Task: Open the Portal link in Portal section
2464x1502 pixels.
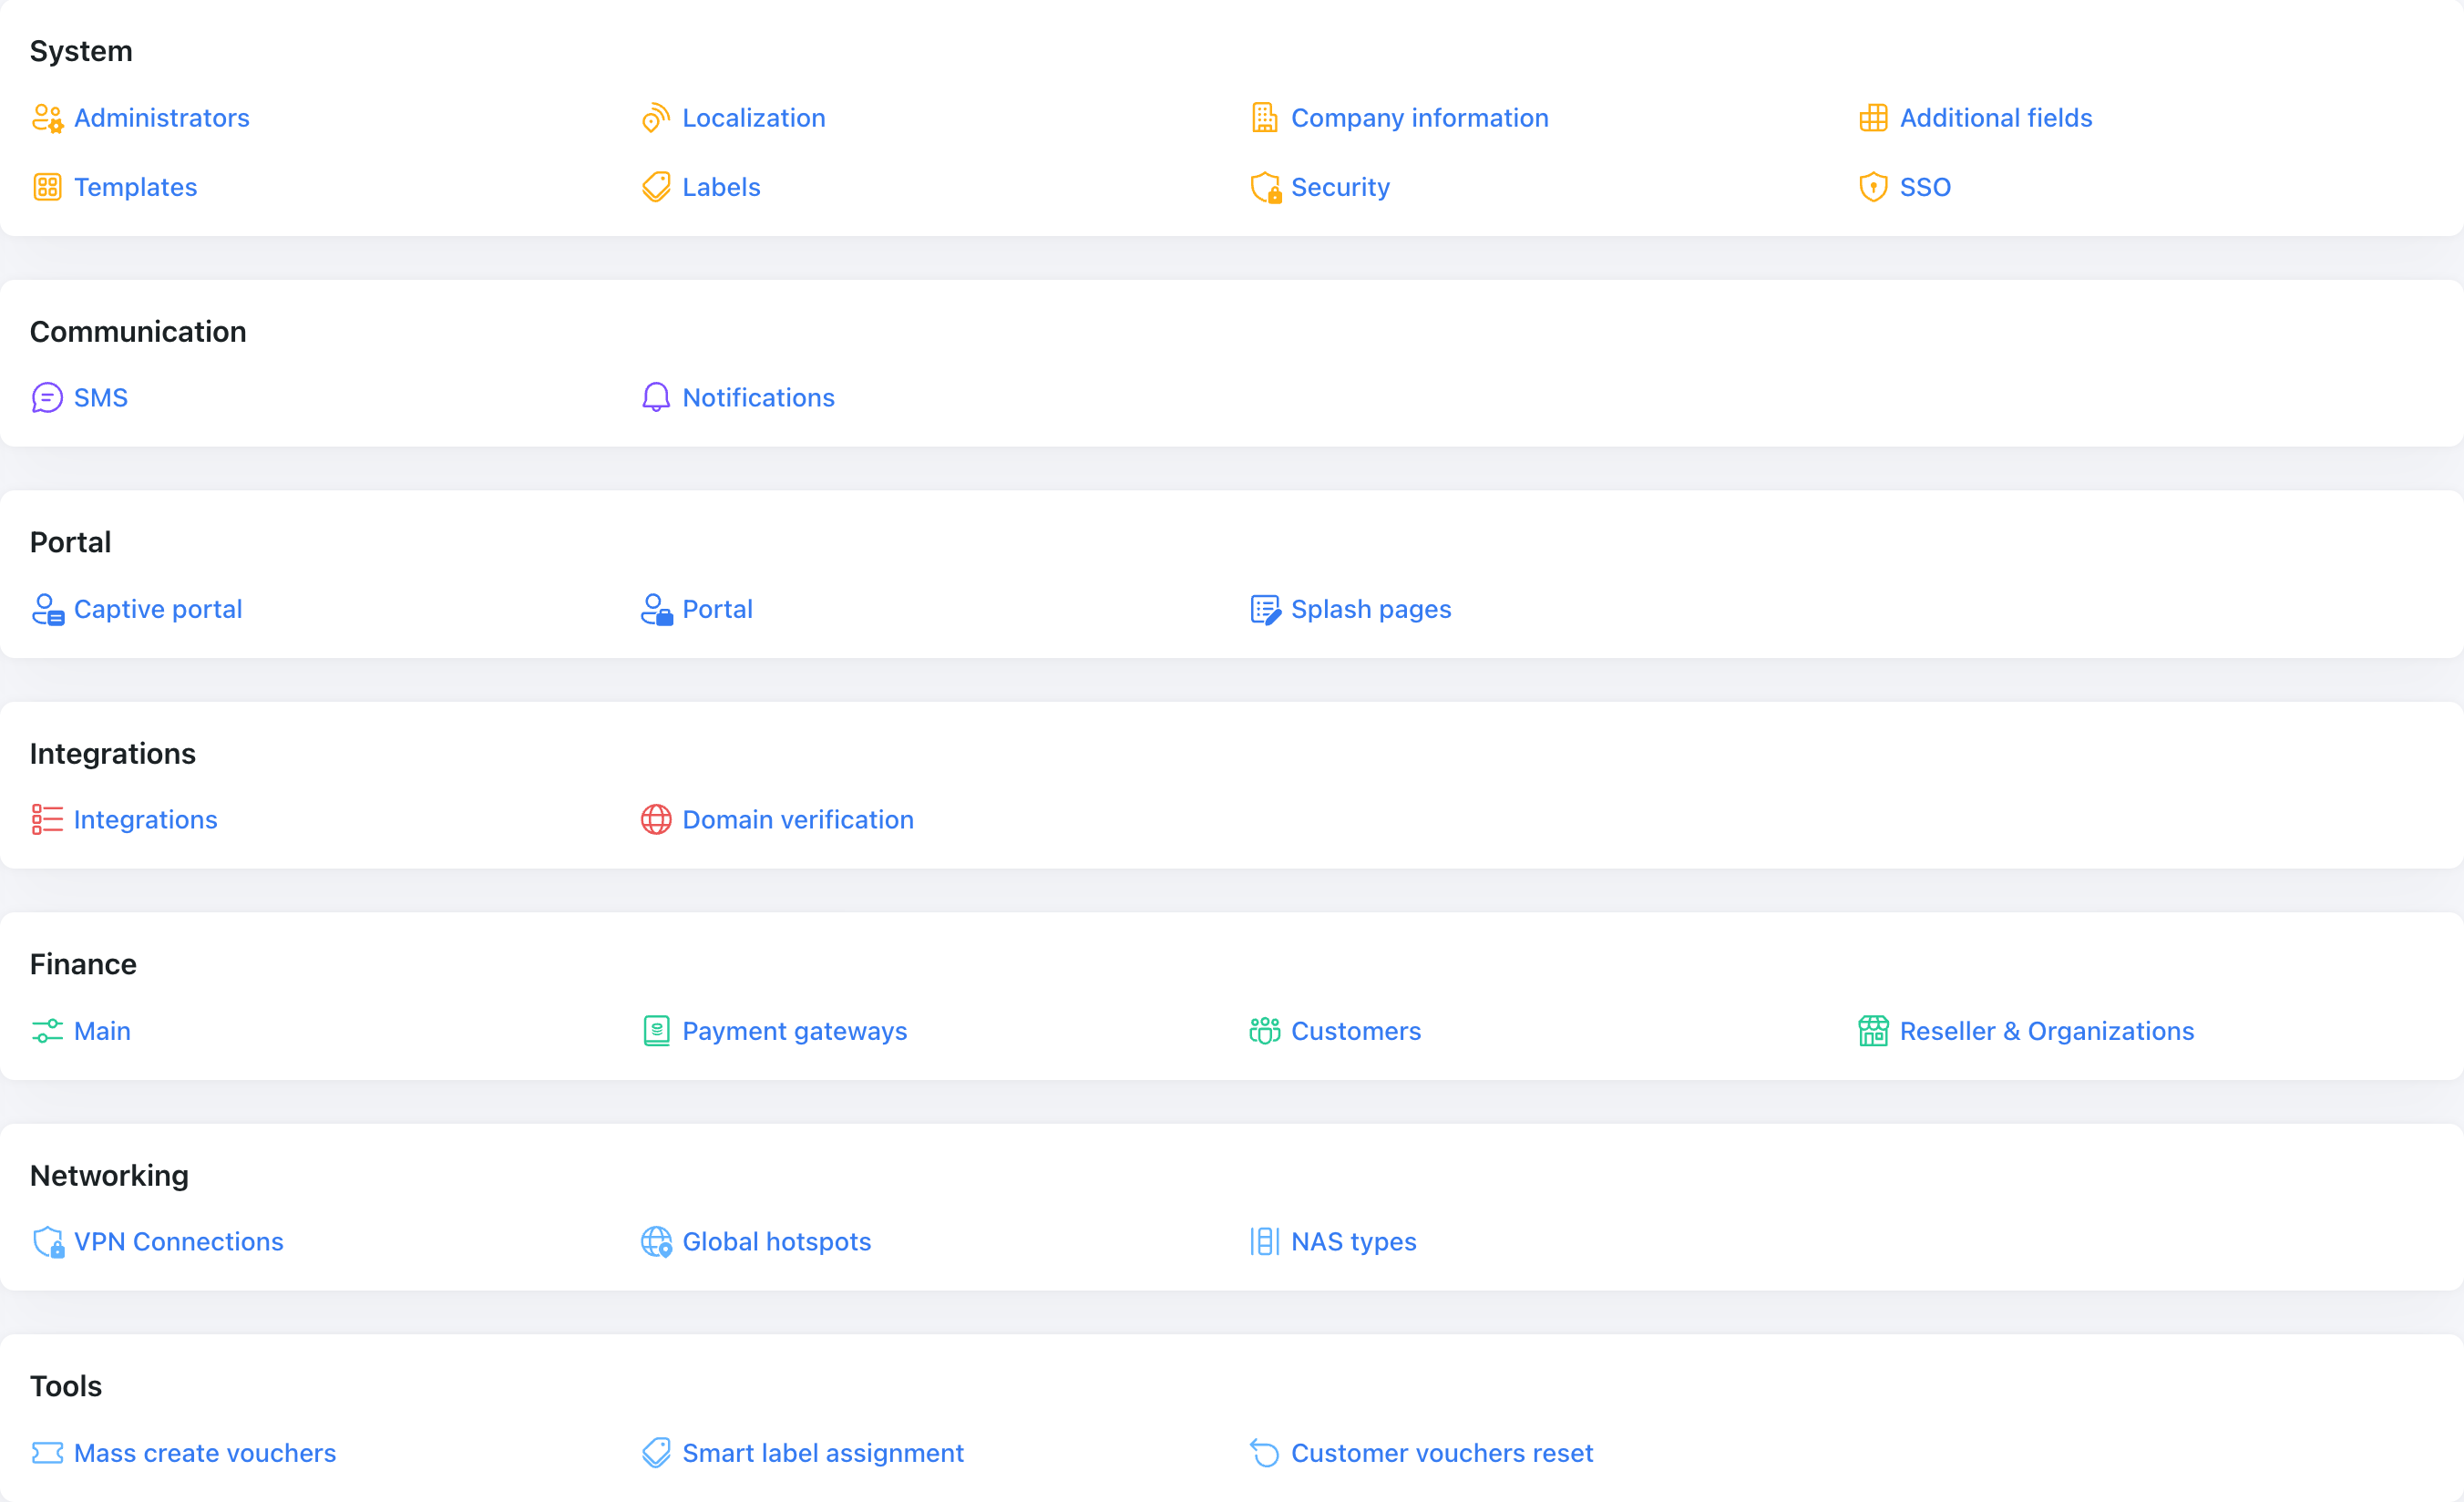Action: pyautogui.click(x=717, y=609)
